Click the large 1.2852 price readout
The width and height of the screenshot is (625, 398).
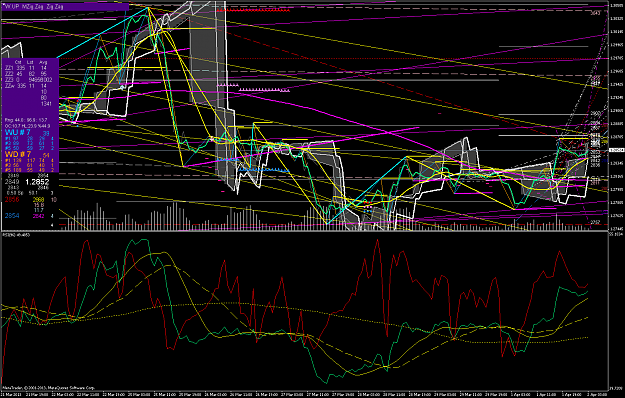pyautogui.click(x=37, y=182)
